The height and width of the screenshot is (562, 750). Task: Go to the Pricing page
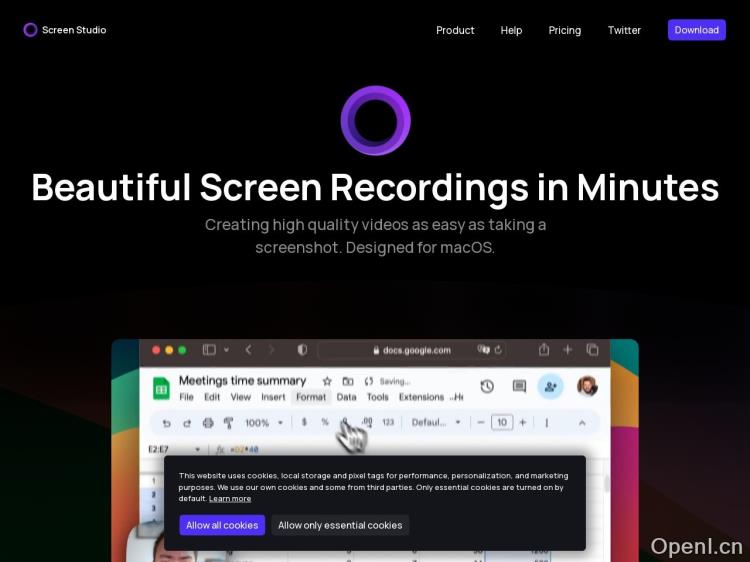pos(564,30)
